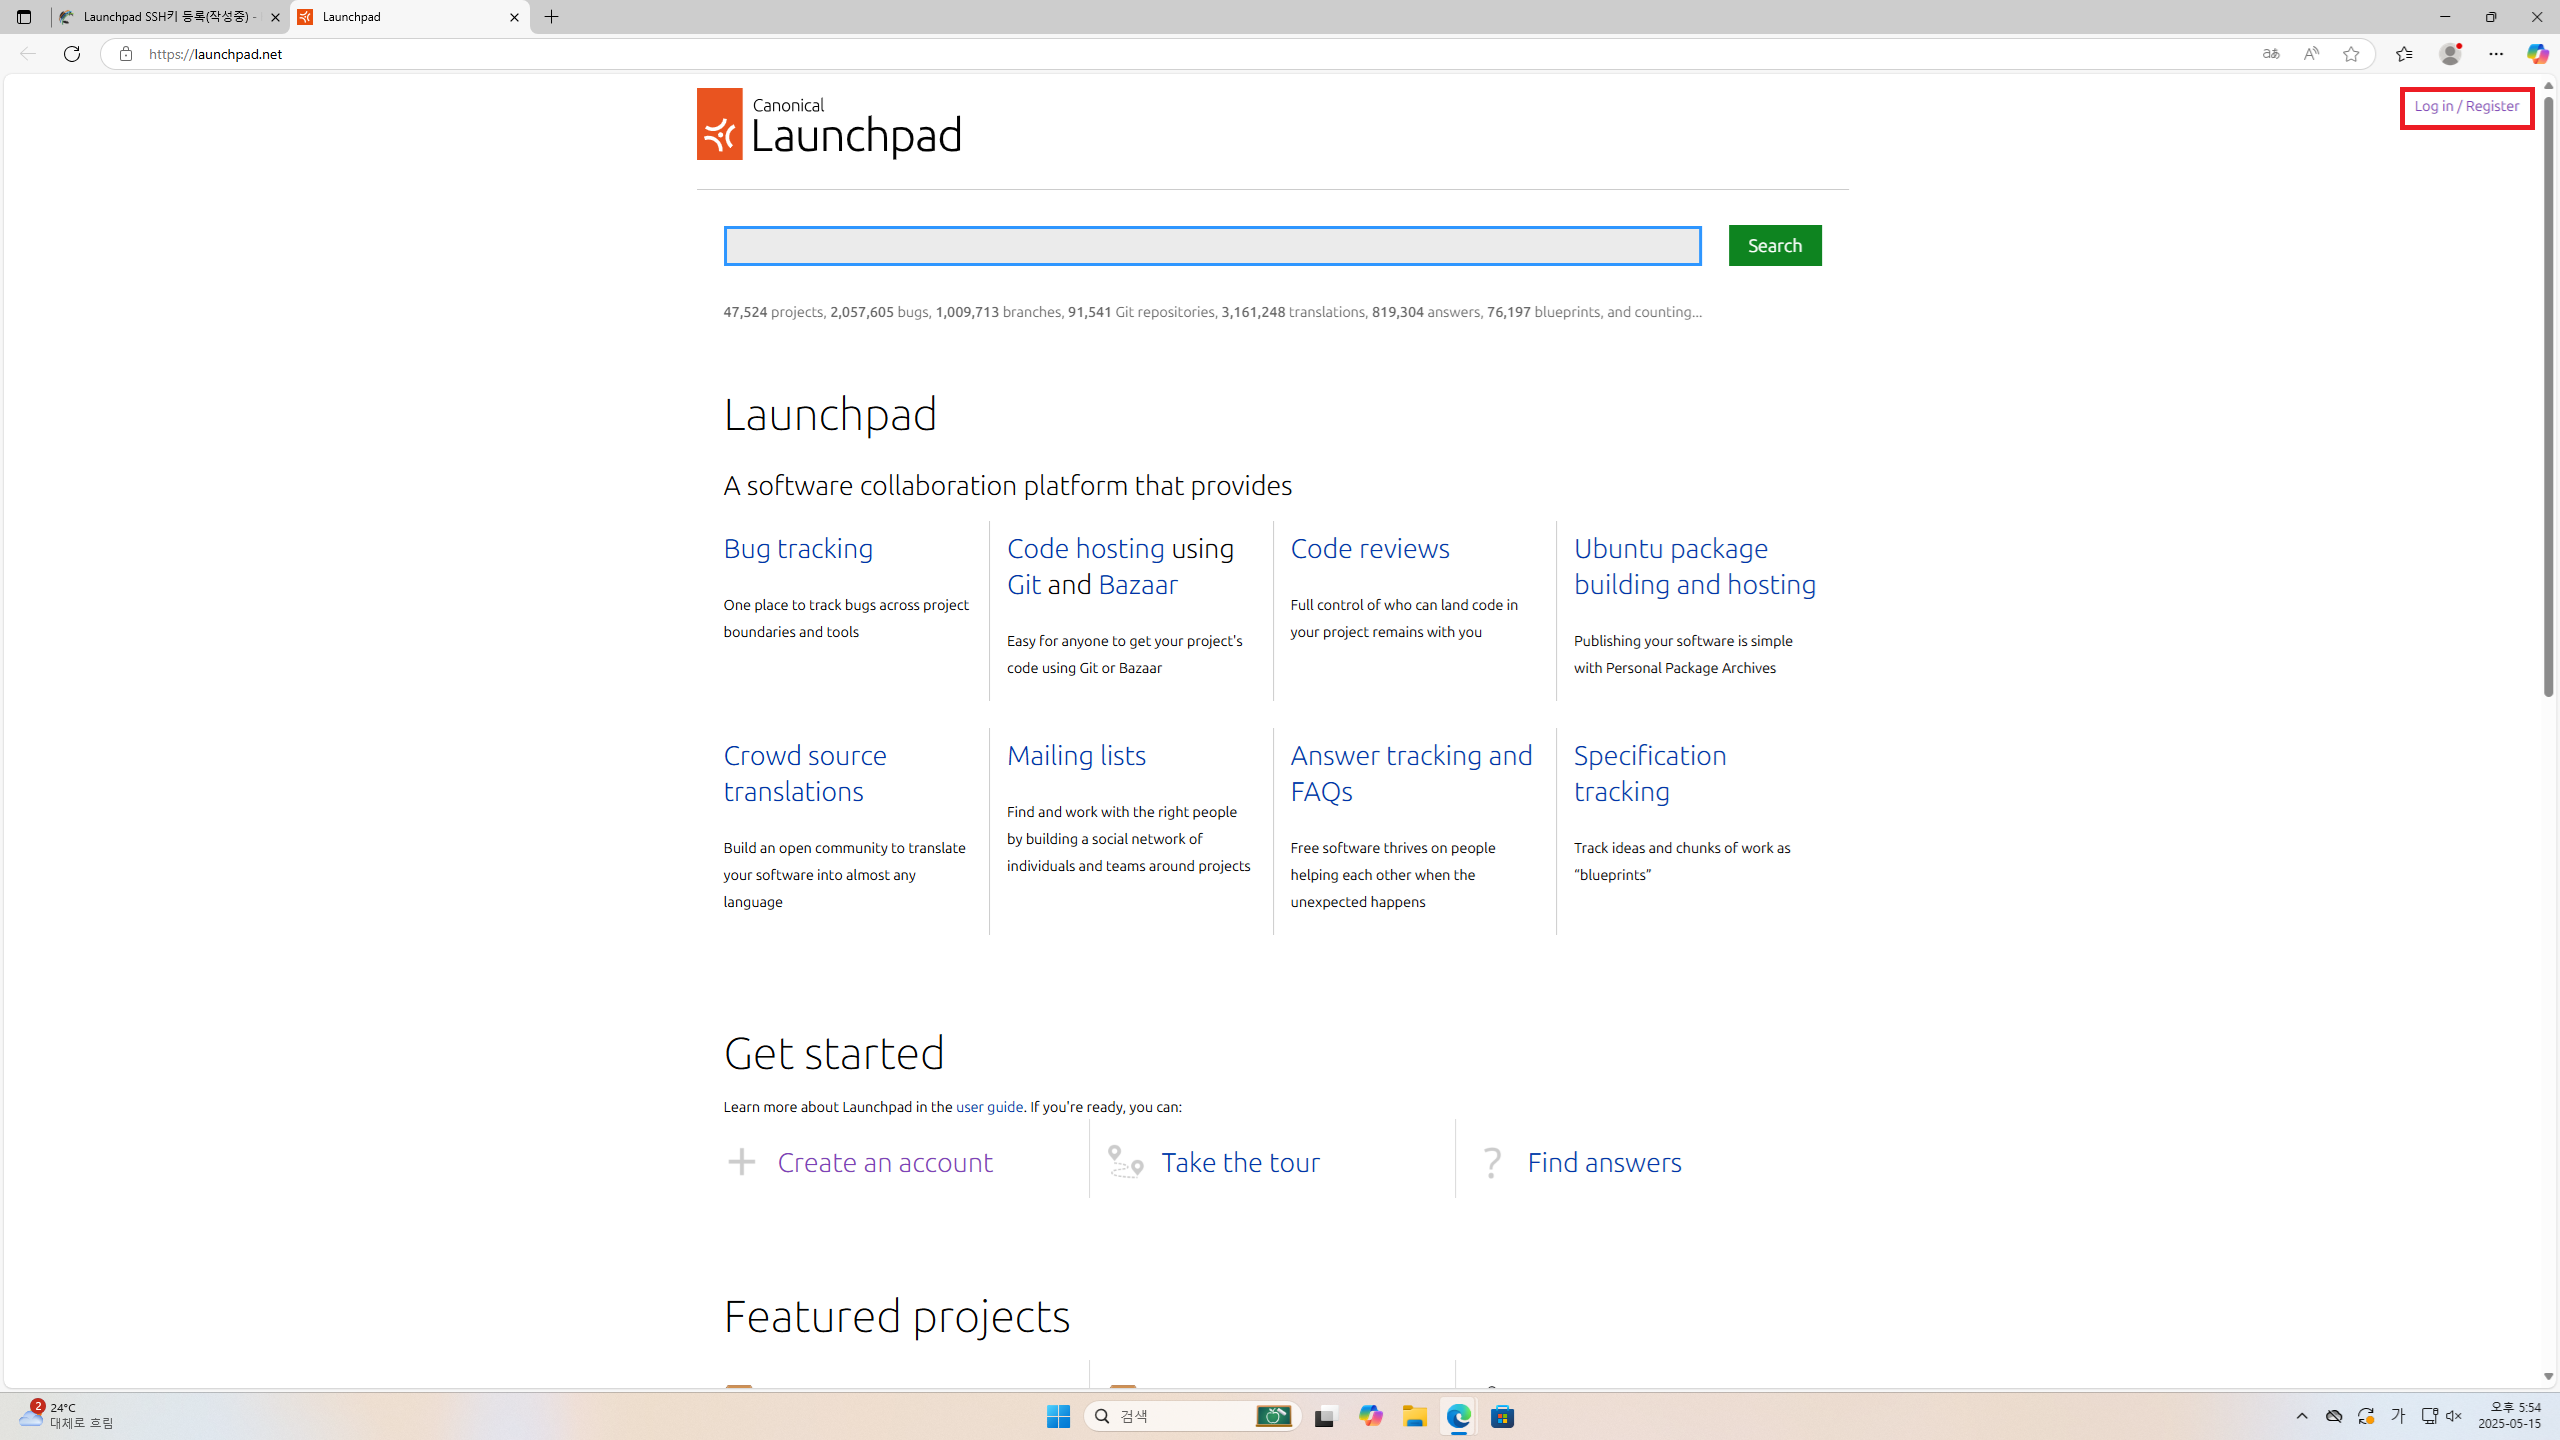Open the Copilot sidebar icon
Screen dimensions: 2560x1440
pos(2537,54)
